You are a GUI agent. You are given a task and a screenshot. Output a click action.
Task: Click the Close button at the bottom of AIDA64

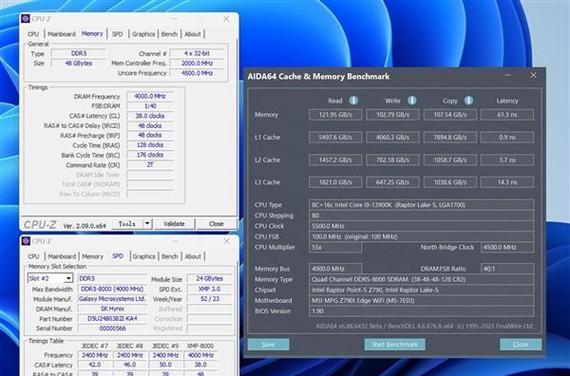[x=521, y=344]
